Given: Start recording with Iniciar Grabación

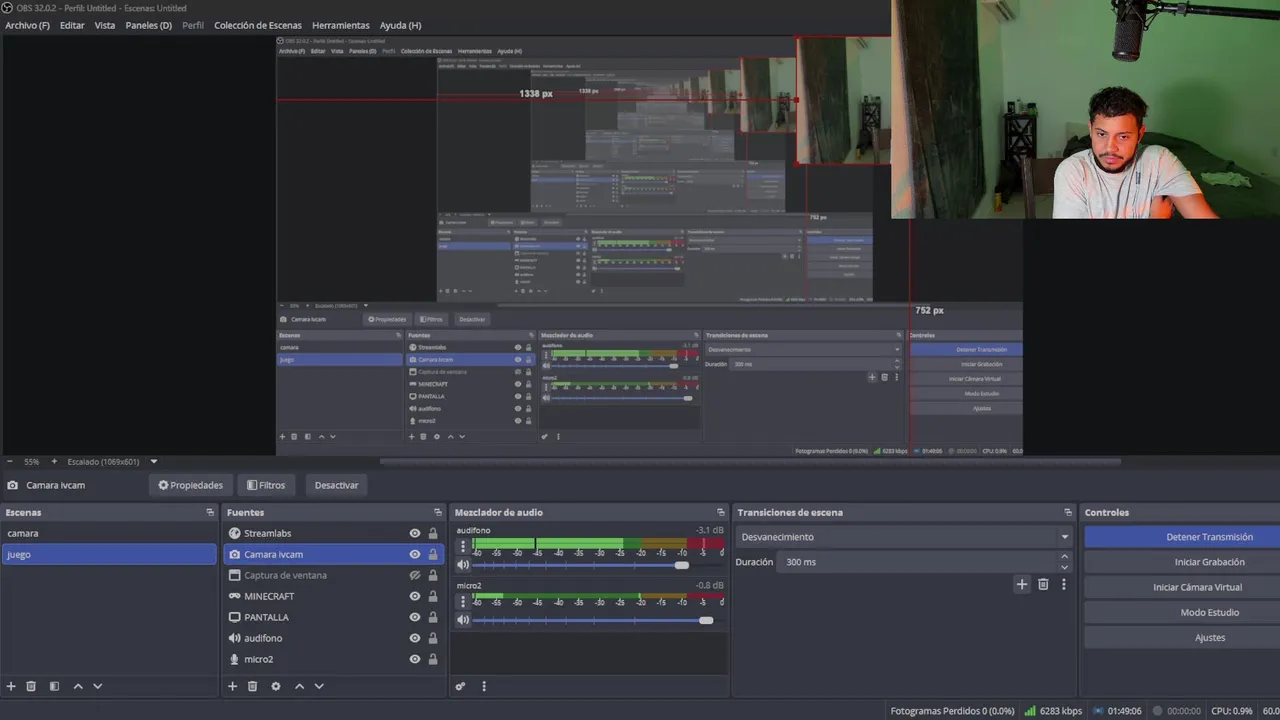Looking at the screenshot, I should coord(1182,562).
